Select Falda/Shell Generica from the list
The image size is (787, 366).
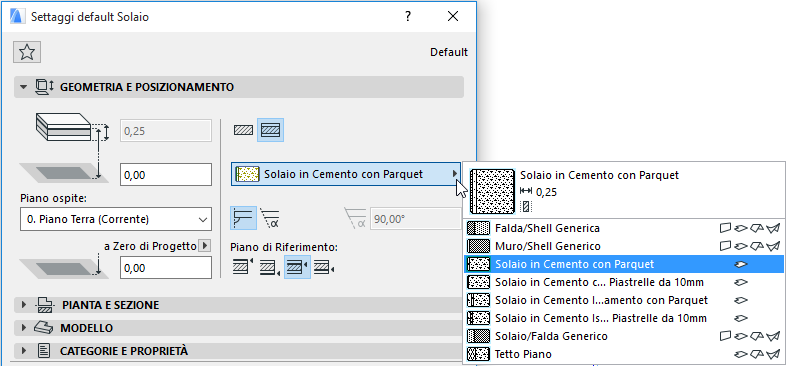pyautogui.click(x=623, y=228)
